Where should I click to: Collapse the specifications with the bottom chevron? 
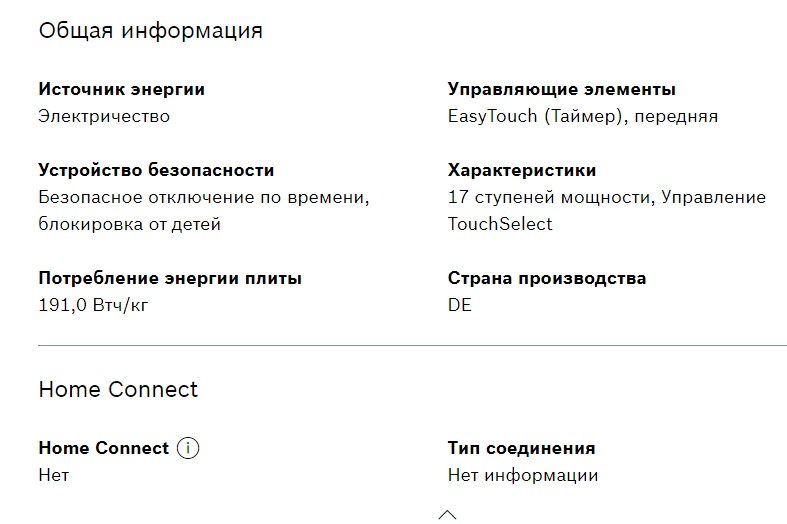[x=447, y=514]
